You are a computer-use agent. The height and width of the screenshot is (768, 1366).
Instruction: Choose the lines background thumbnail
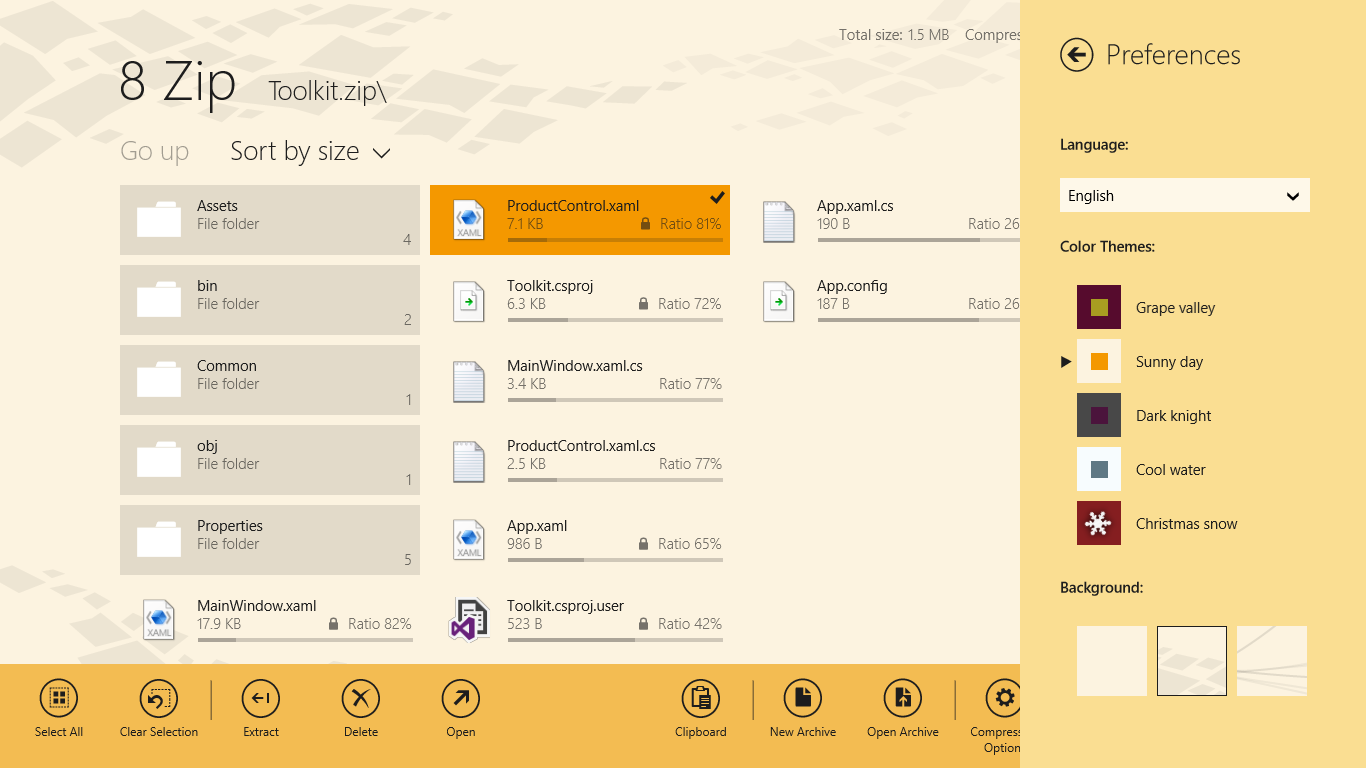pos(1272,661)
